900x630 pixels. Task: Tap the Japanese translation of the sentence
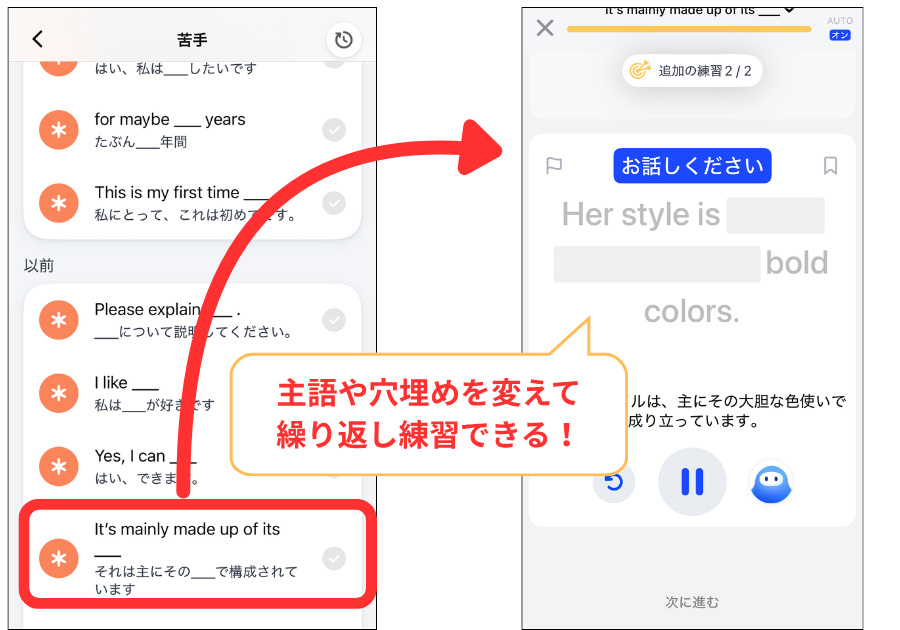pyautogui.click(x=737, y=411)
